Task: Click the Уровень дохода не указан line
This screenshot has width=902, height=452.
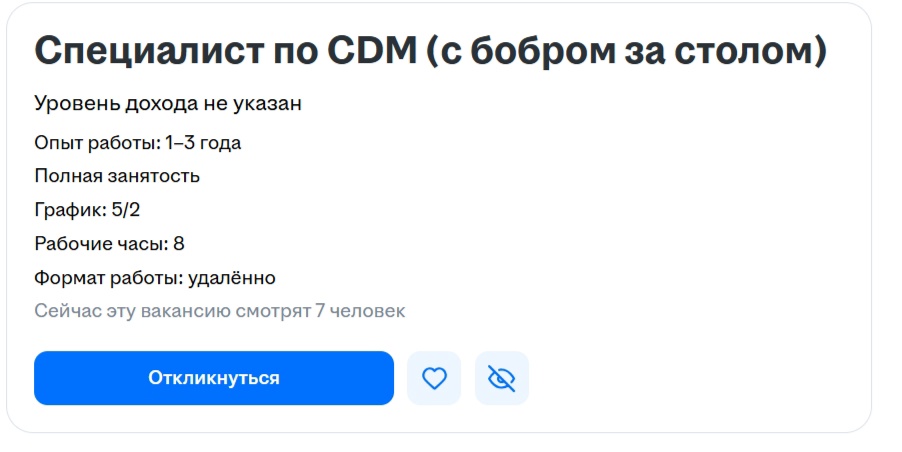Action: point(168,103)
